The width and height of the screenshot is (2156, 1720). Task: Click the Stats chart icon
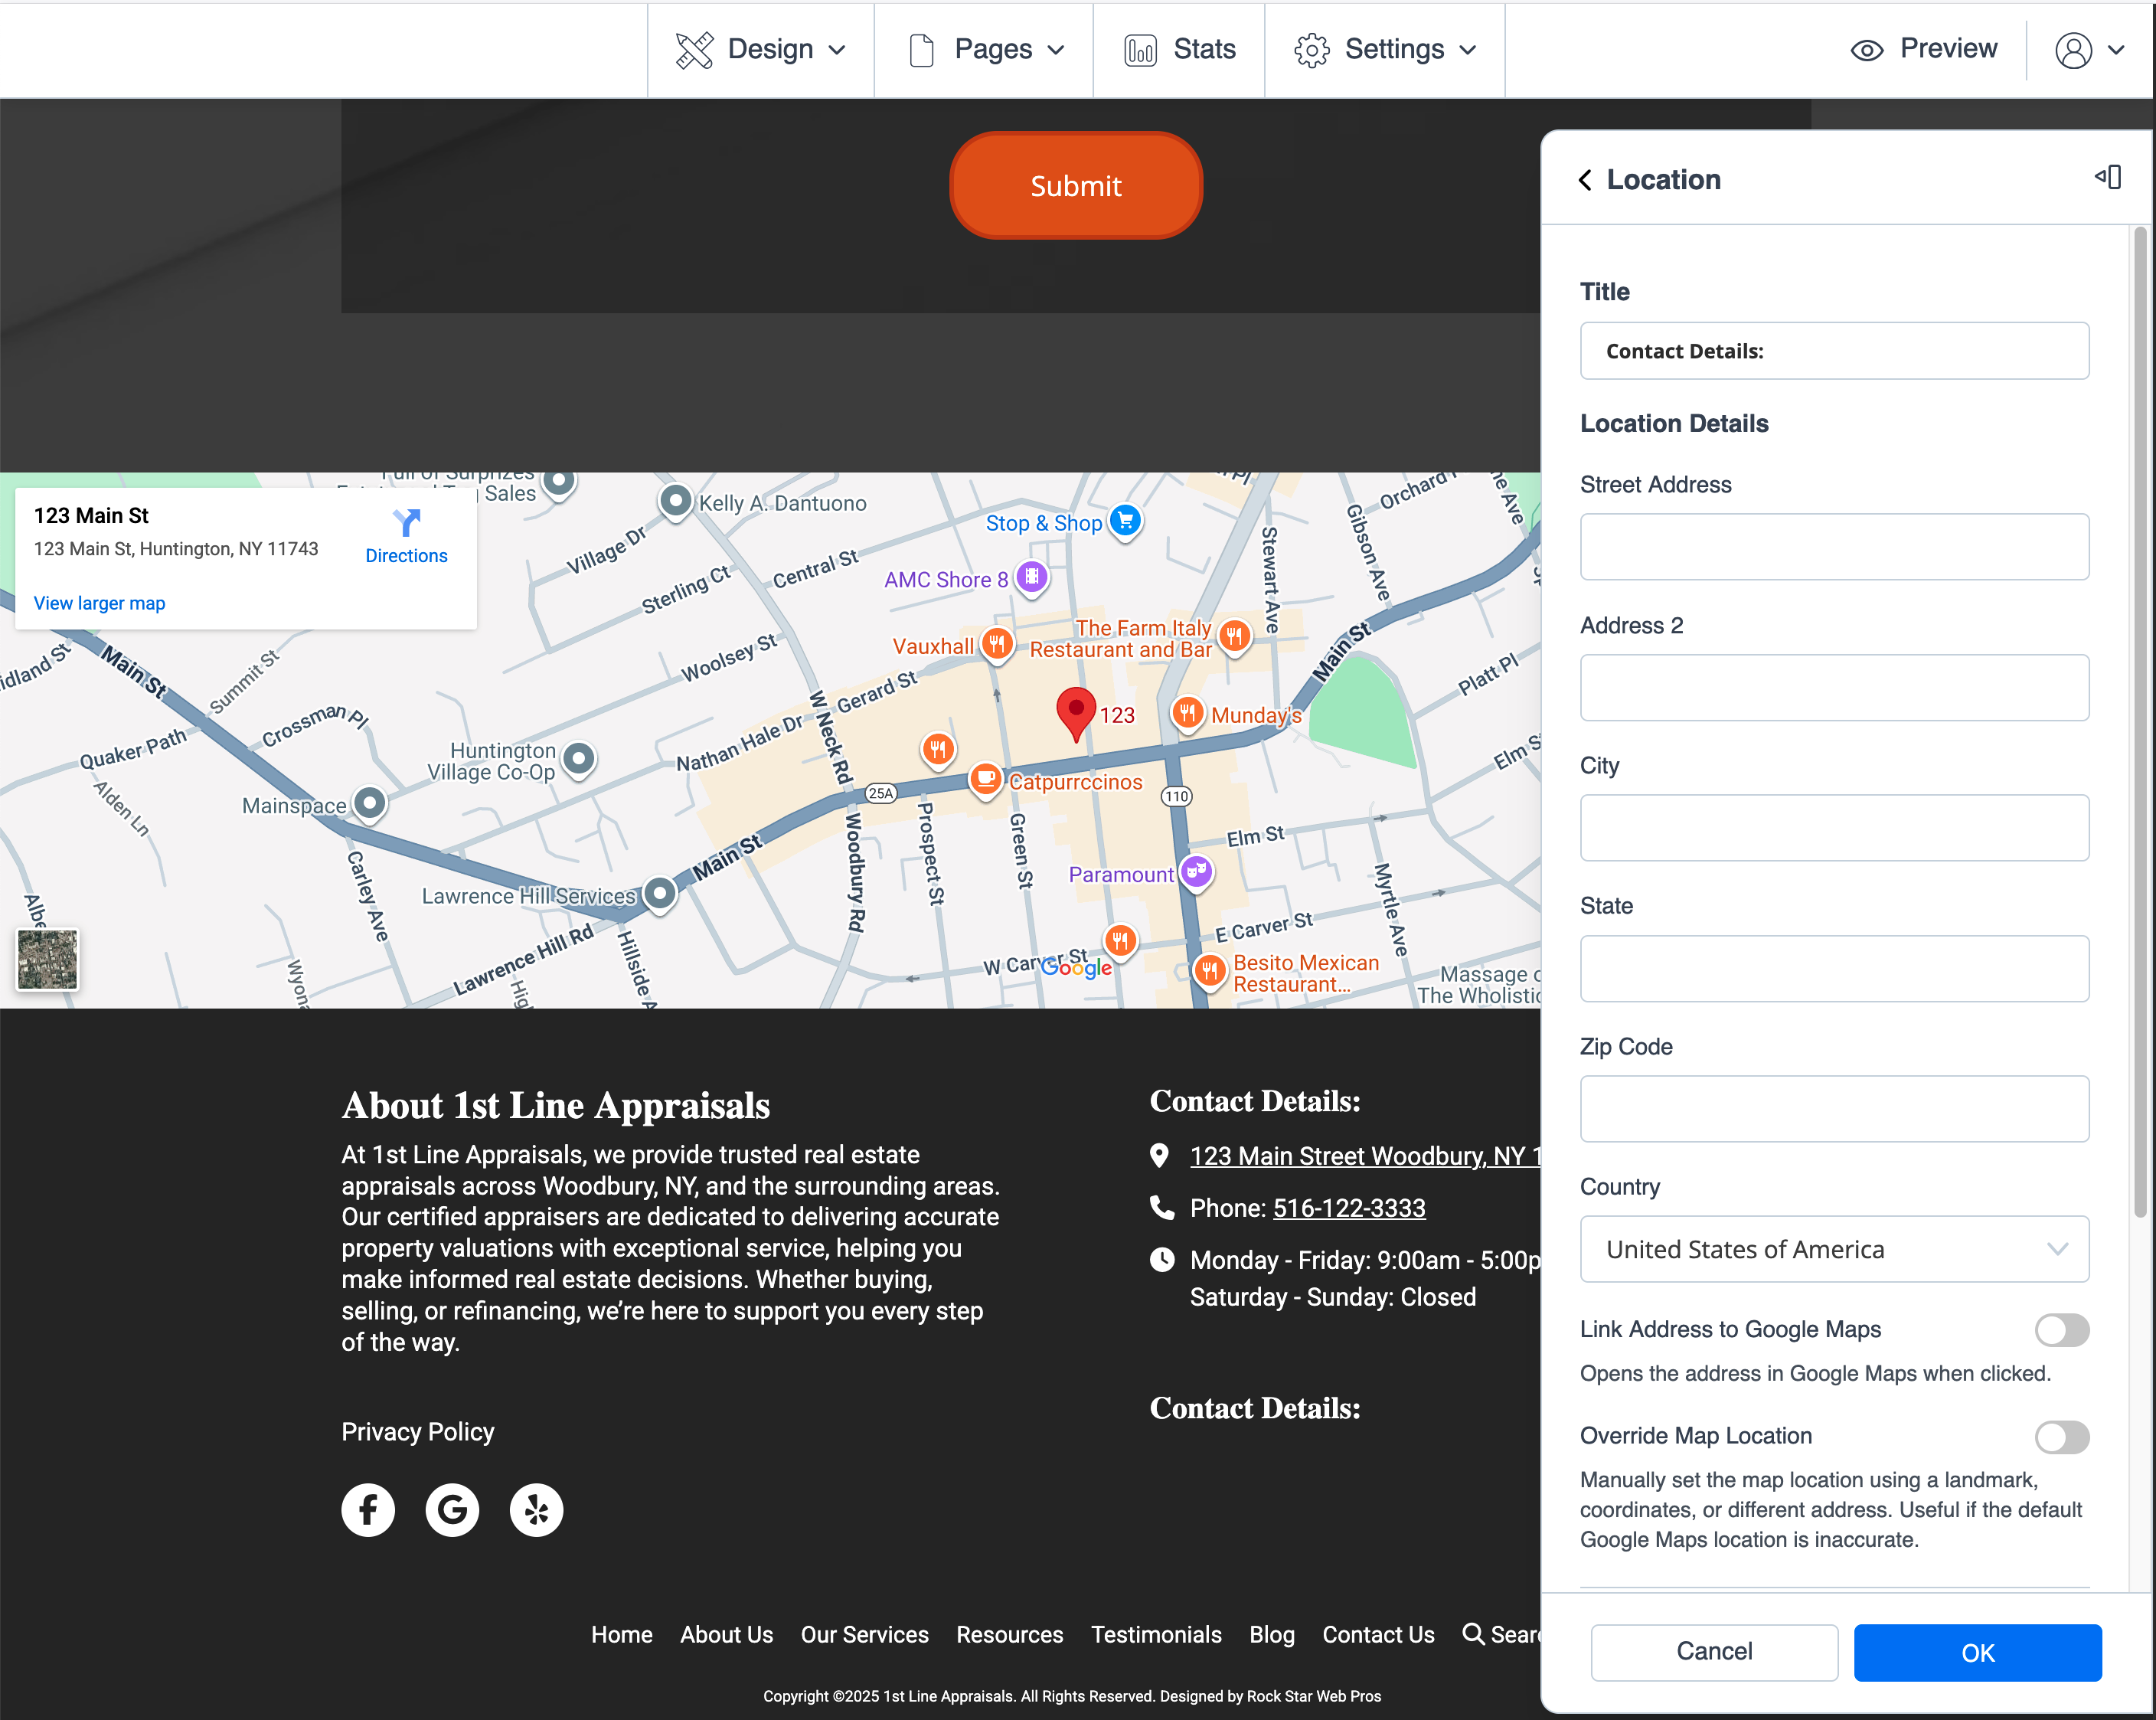tap(1140, 50)
